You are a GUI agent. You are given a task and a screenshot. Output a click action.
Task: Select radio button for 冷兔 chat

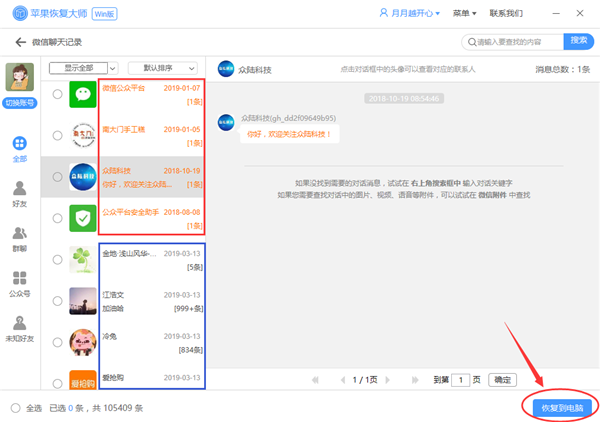point(57,342)
